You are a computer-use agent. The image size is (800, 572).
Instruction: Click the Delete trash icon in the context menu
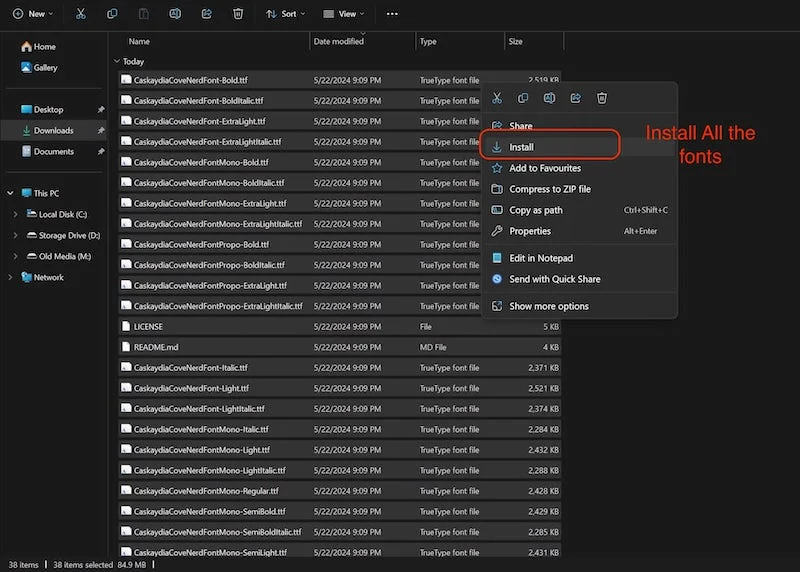(x=602, y=98)
